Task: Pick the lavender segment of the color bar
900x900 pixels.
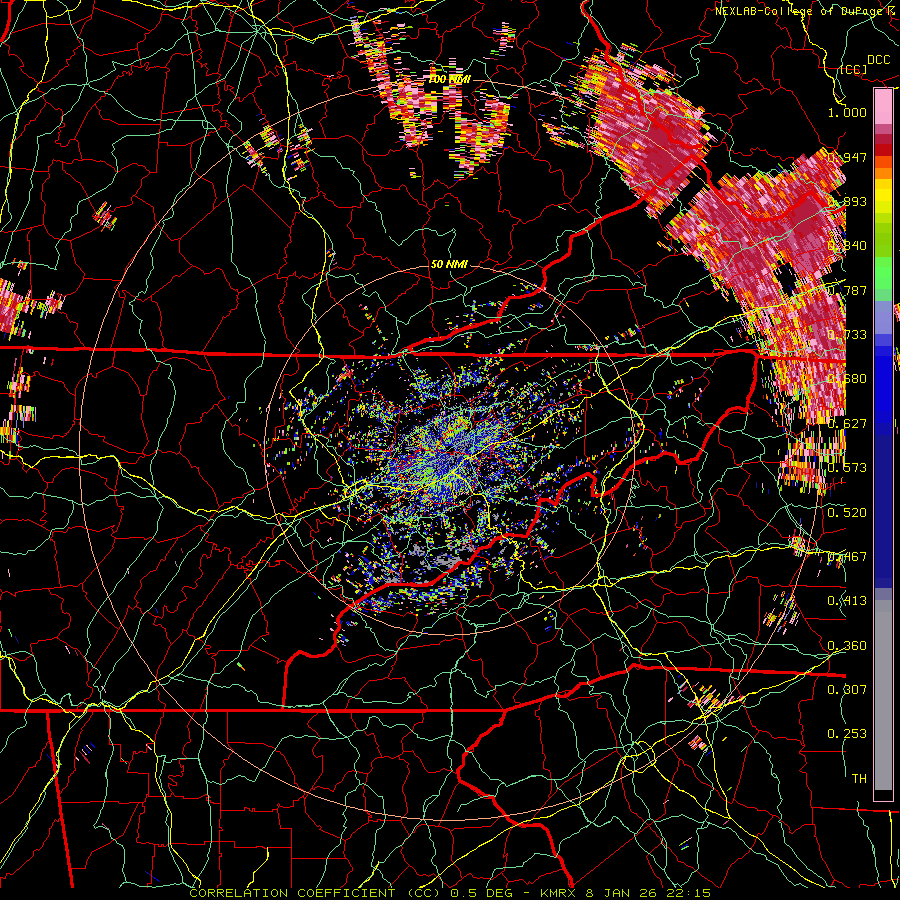Action: [x=883, y=317]
